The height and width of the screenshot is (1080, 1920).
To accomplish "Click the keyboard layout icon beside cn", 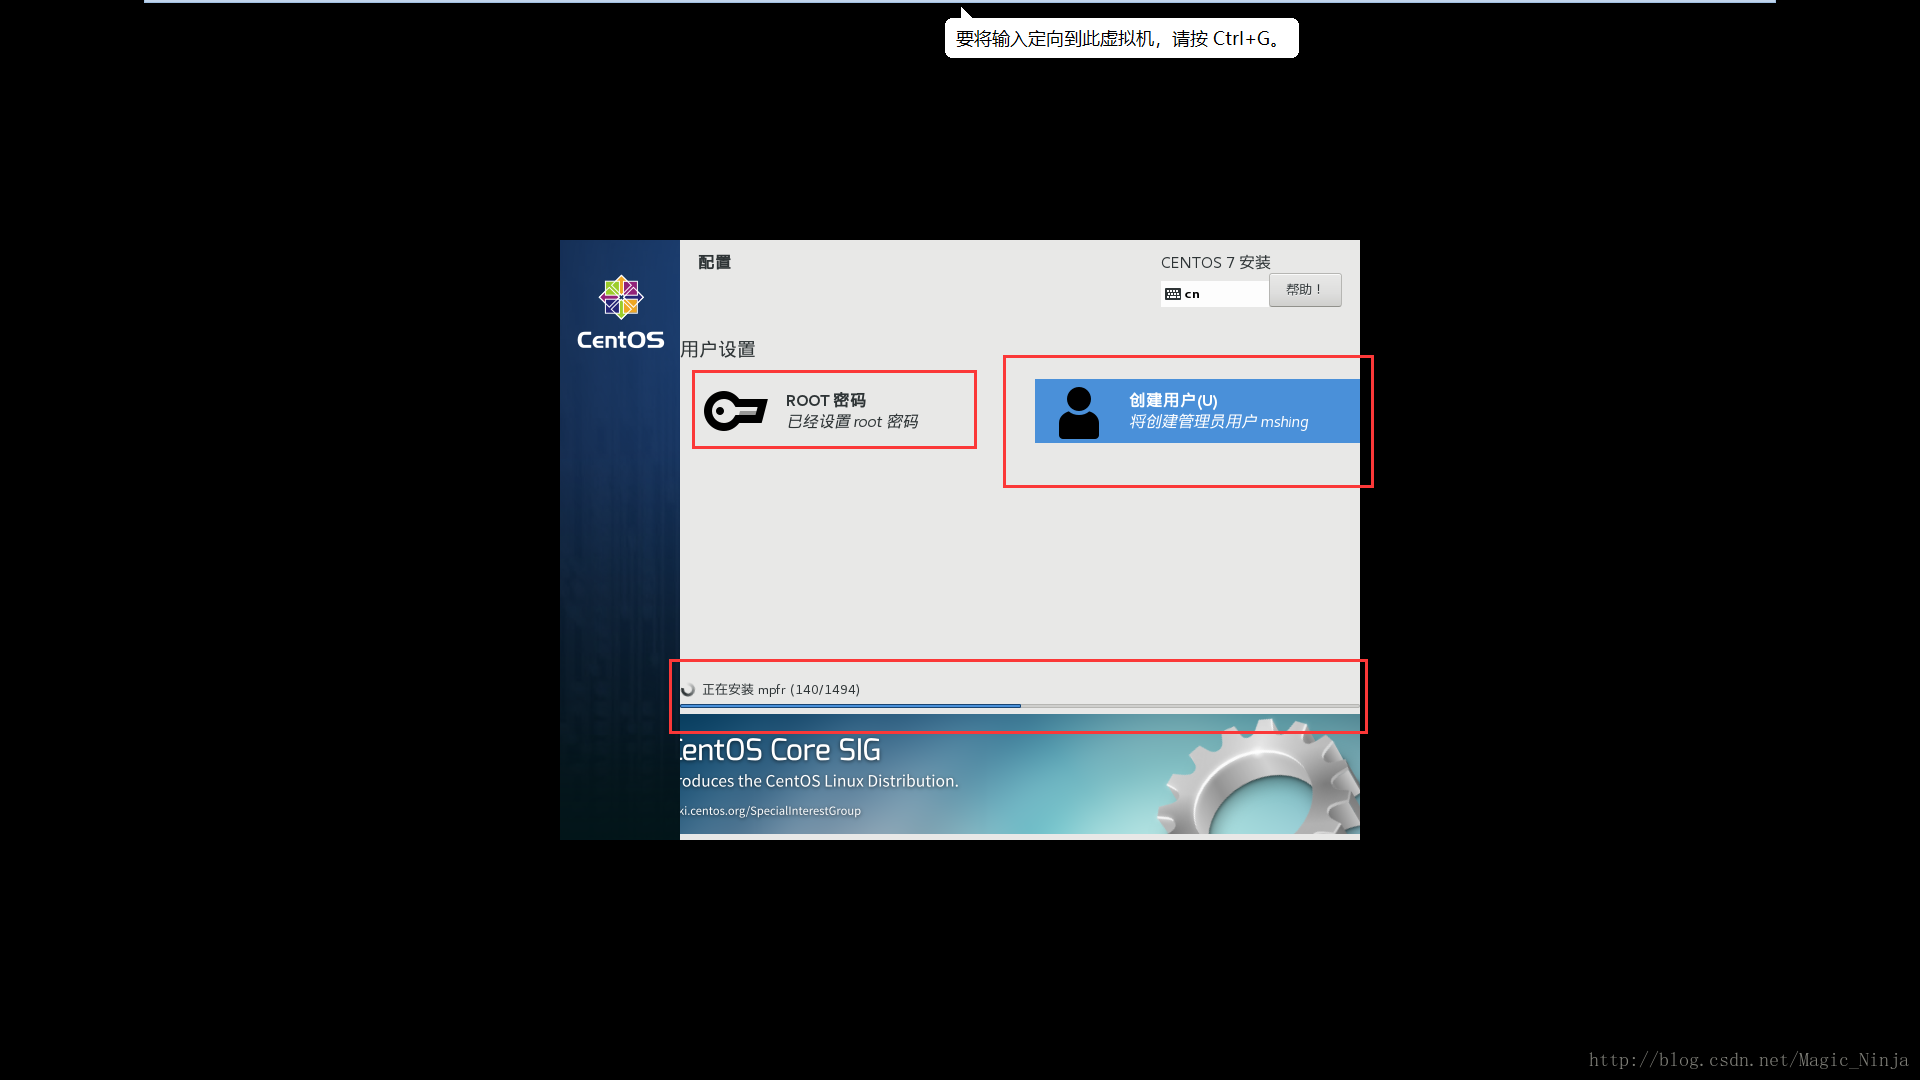I will 1173,294.
